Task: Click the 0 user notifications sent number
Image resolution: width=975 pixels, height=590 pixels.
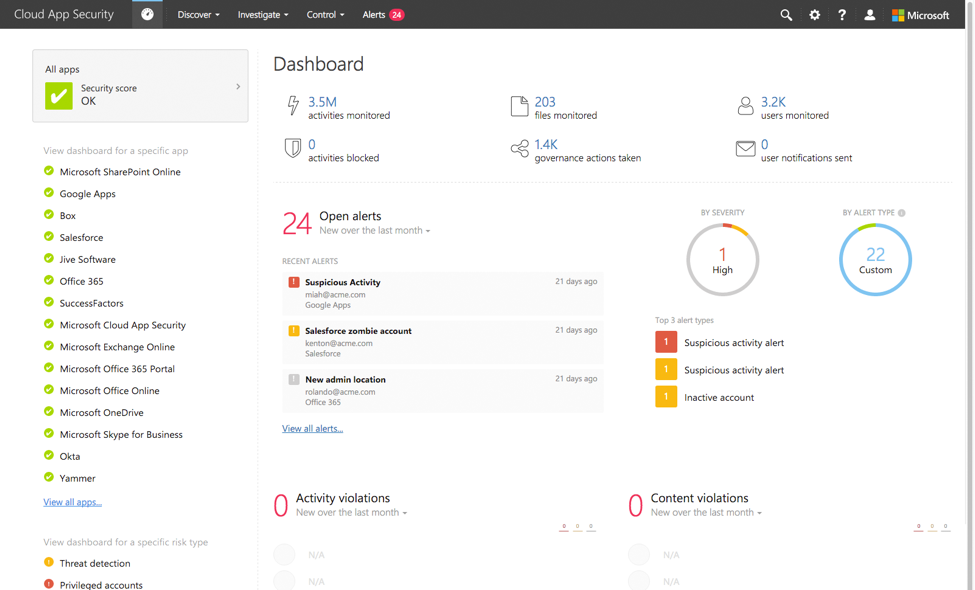Action: coord(764,145)
